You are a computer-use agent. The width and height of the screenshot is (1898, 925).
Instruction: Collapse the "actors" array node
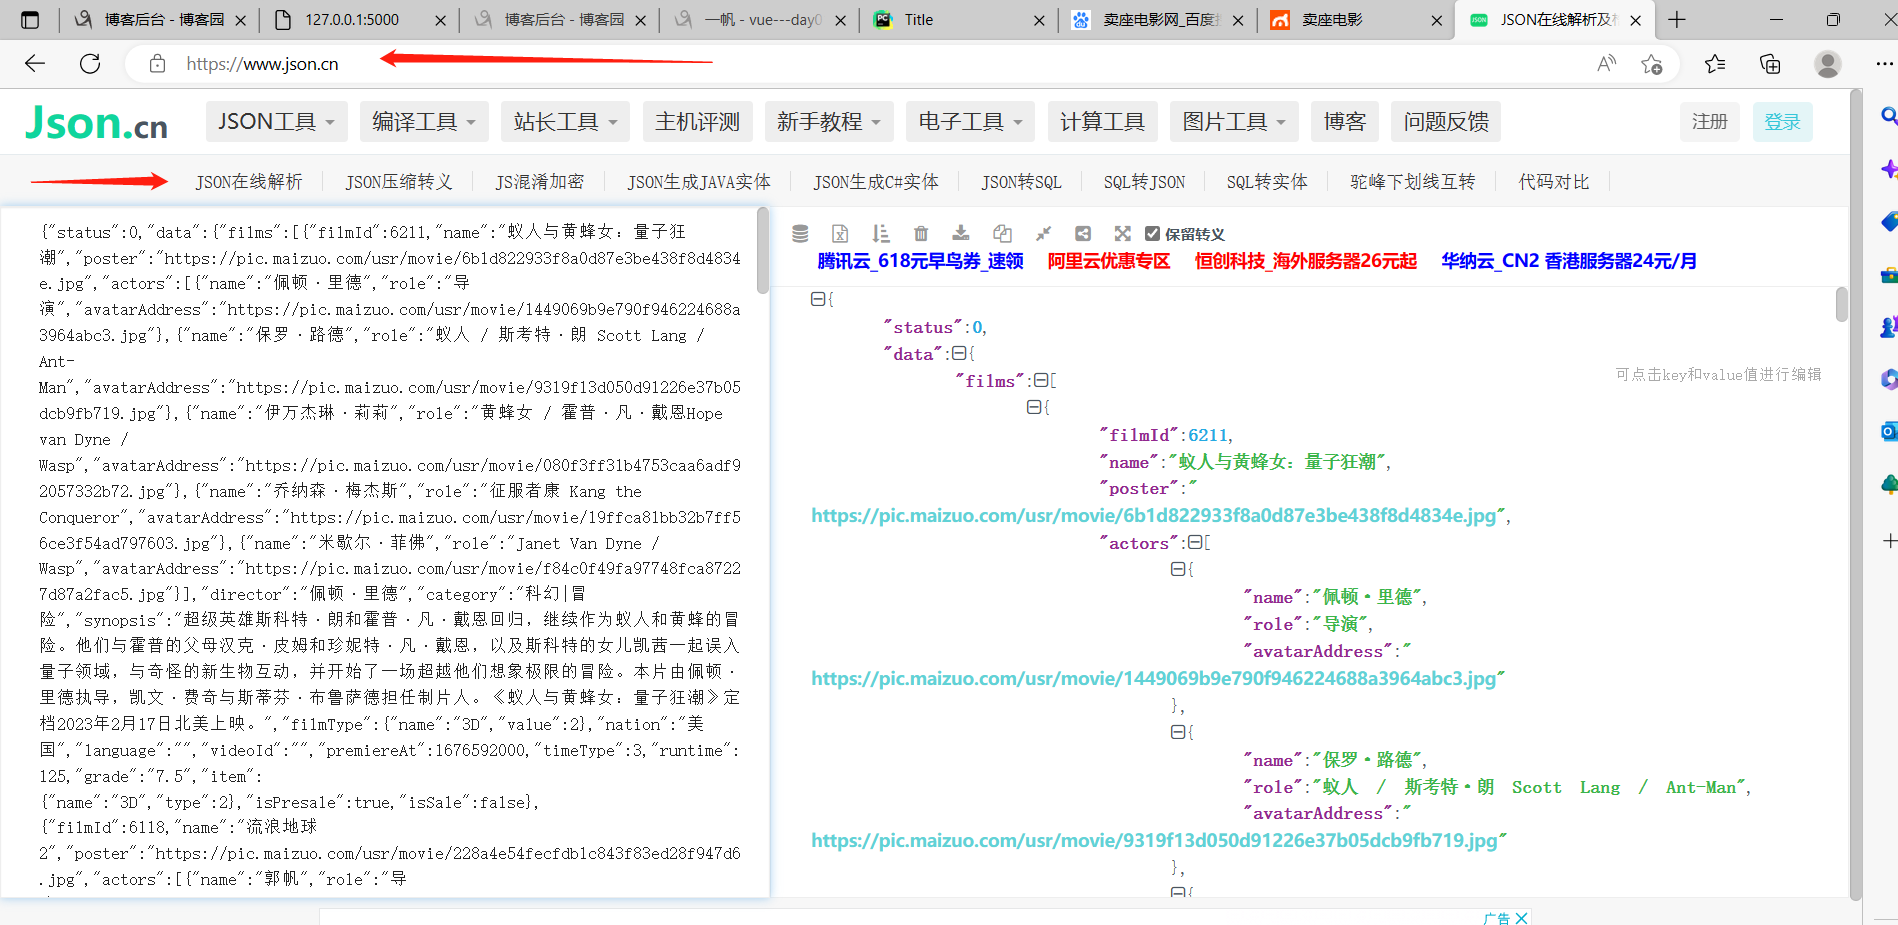[1194, 542]
